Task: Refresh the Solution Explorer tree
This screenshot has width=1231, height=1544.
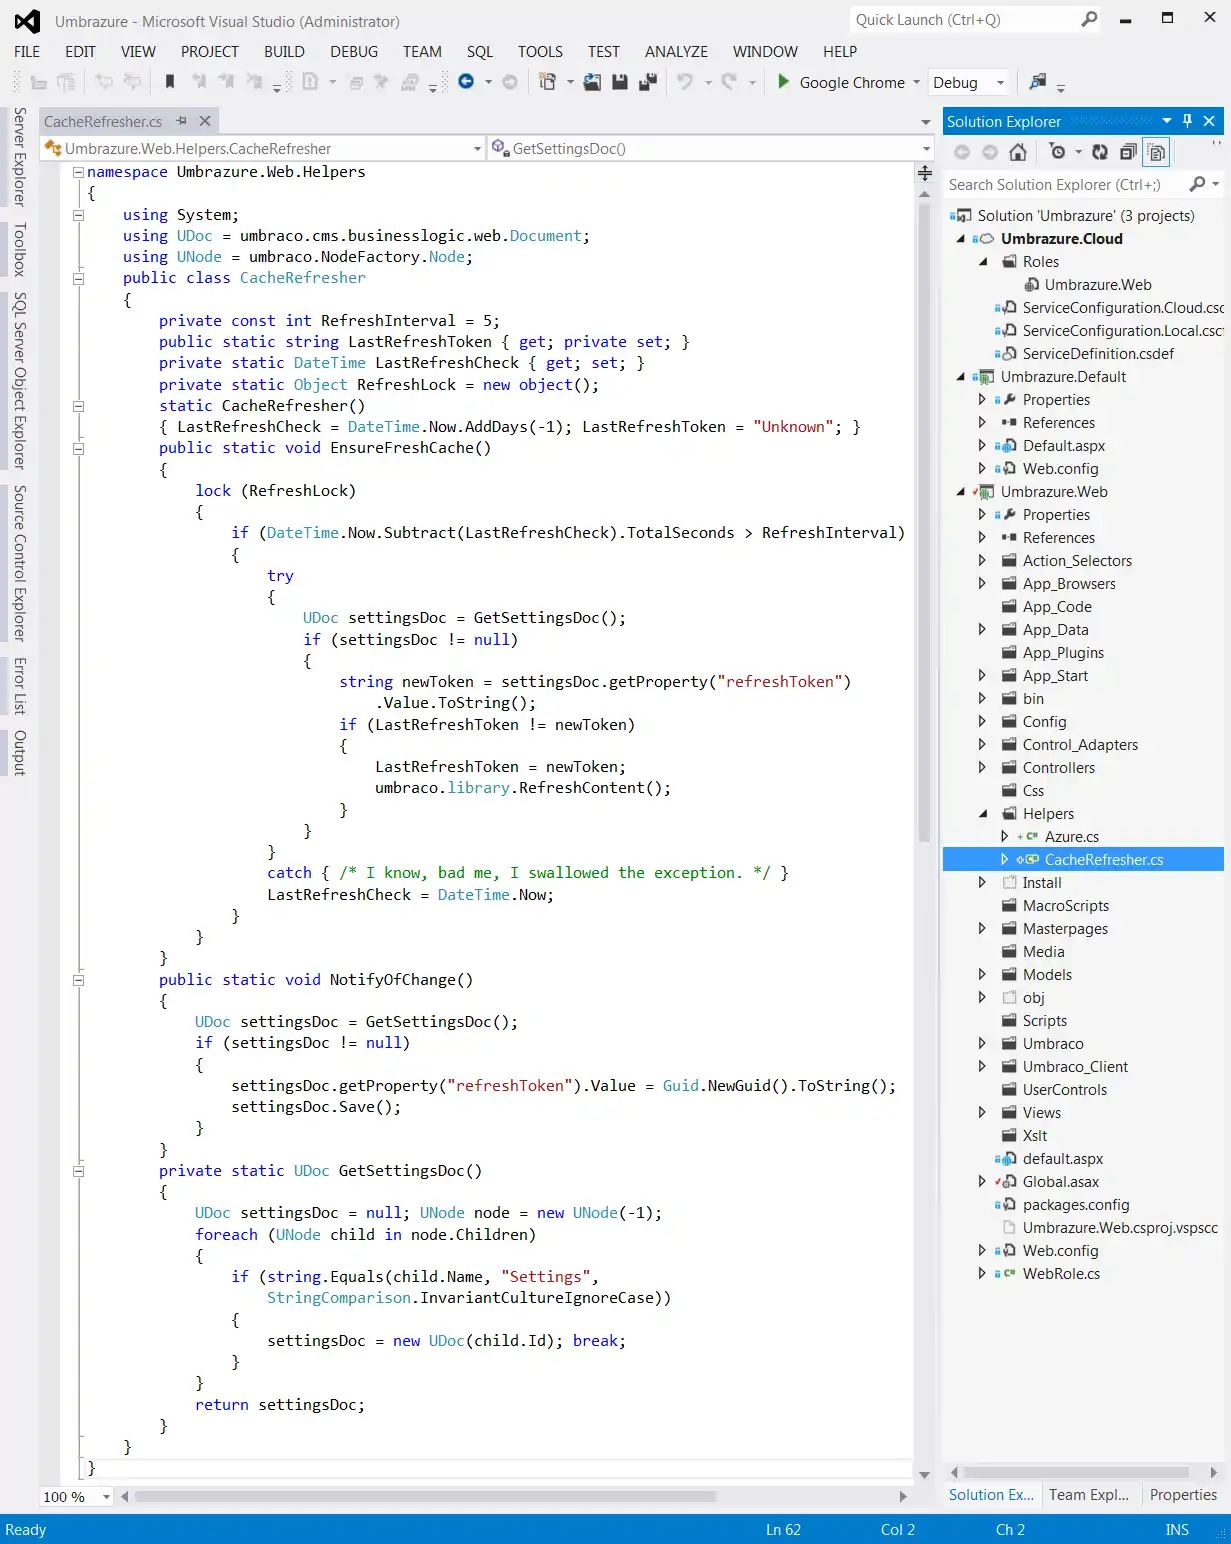Action: pos(1100,152)
